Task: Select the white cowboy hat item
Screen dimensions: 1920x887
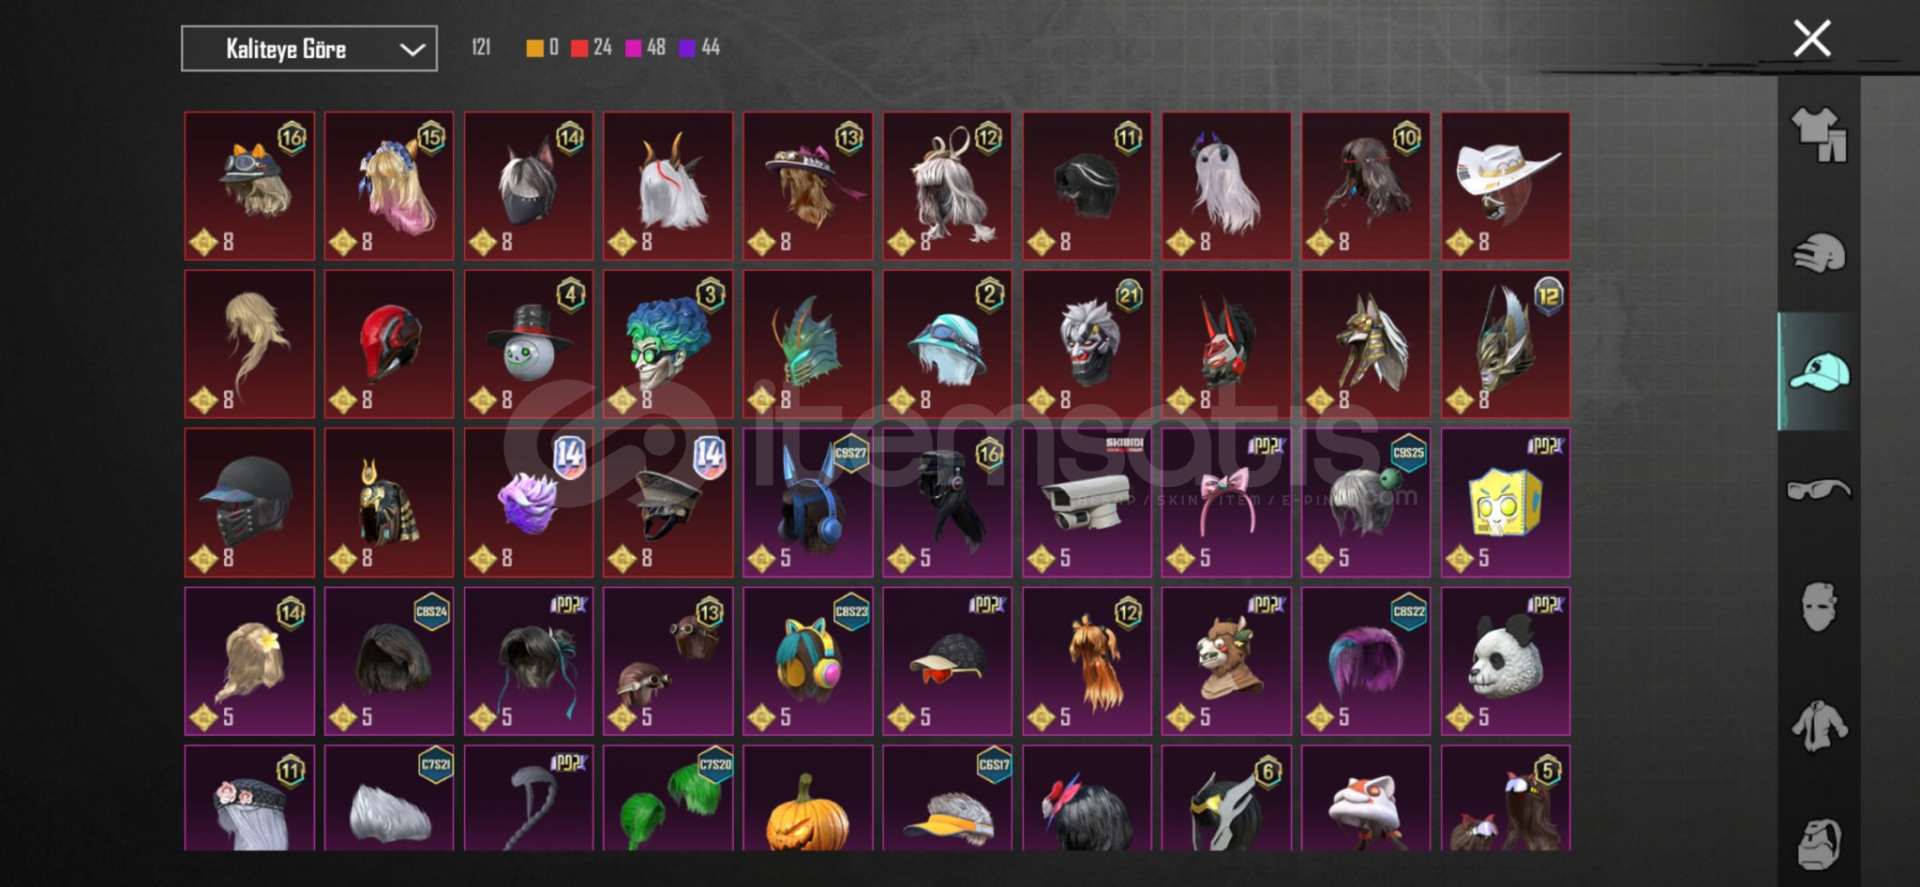Action: coord(1505,186)
